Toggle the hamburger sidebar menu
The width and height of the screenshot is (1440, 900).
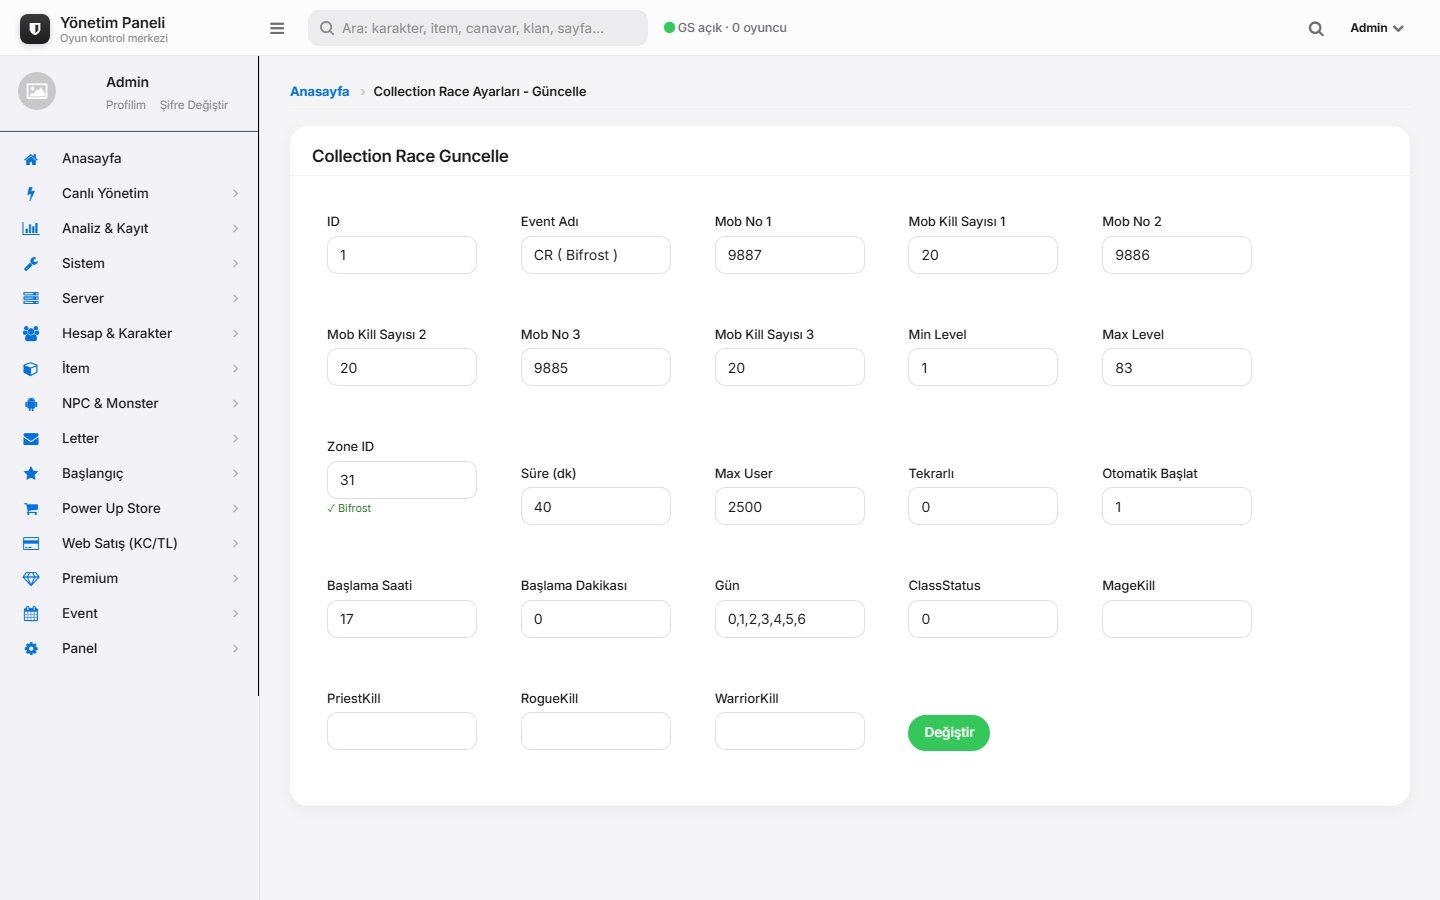tap(277, 28)
